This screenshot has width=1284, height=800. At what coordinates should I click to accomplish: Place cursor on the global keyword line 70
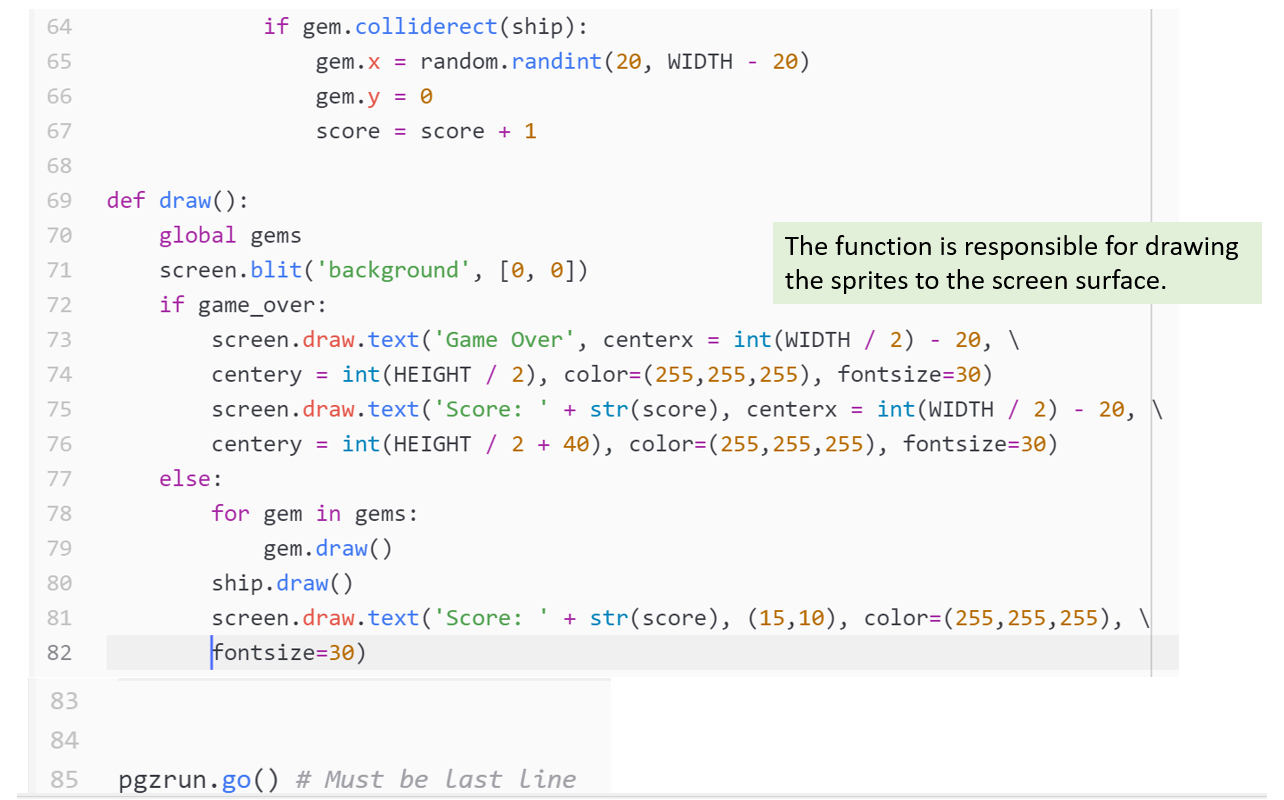click(197, 235)
